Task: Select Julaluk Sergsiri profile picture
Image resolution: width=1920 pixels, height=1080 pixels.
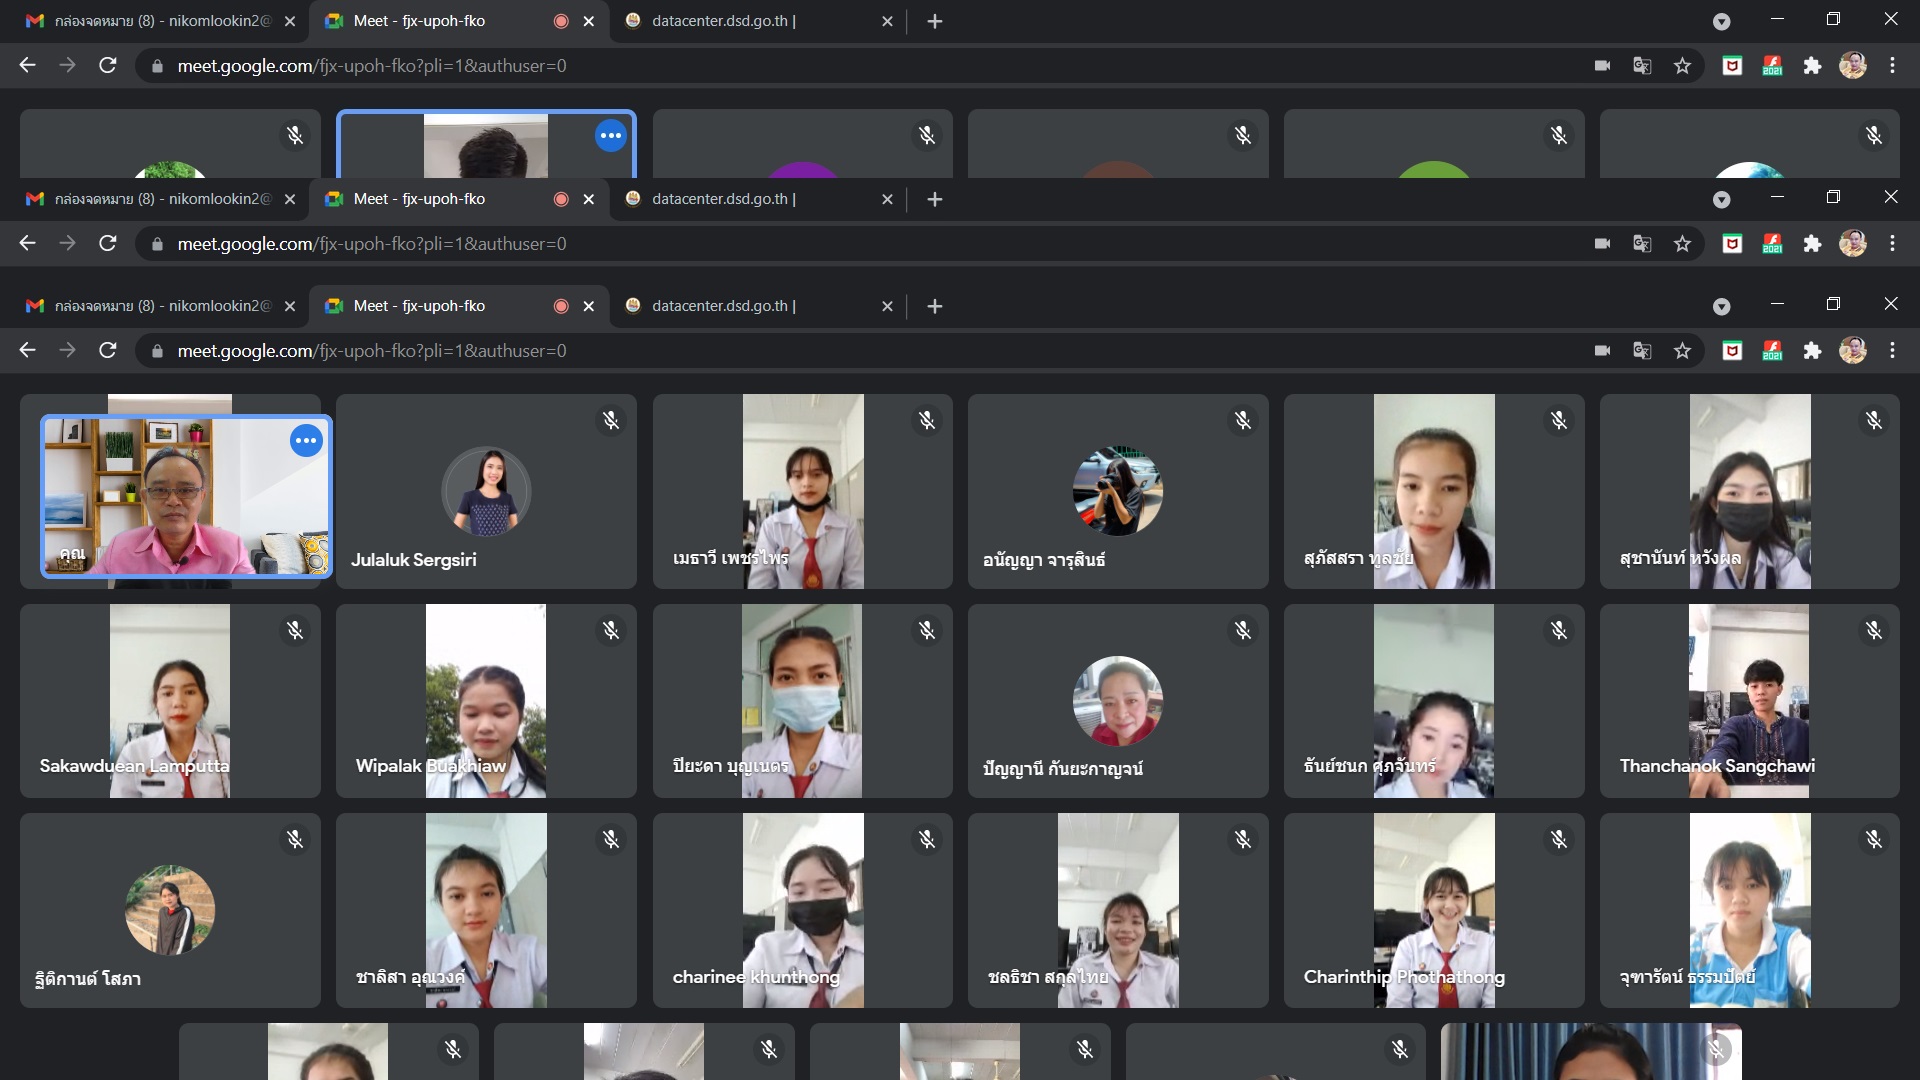Action: coord(486,491)
